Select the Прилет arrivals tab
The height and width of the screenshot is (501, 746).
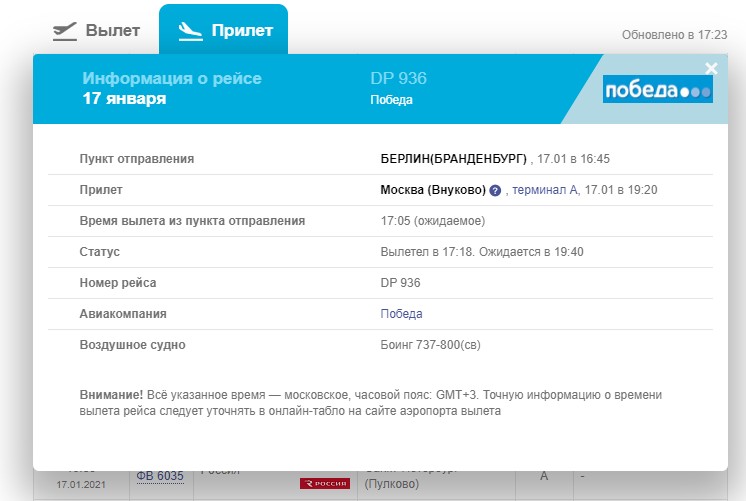(x=223, y=29)
